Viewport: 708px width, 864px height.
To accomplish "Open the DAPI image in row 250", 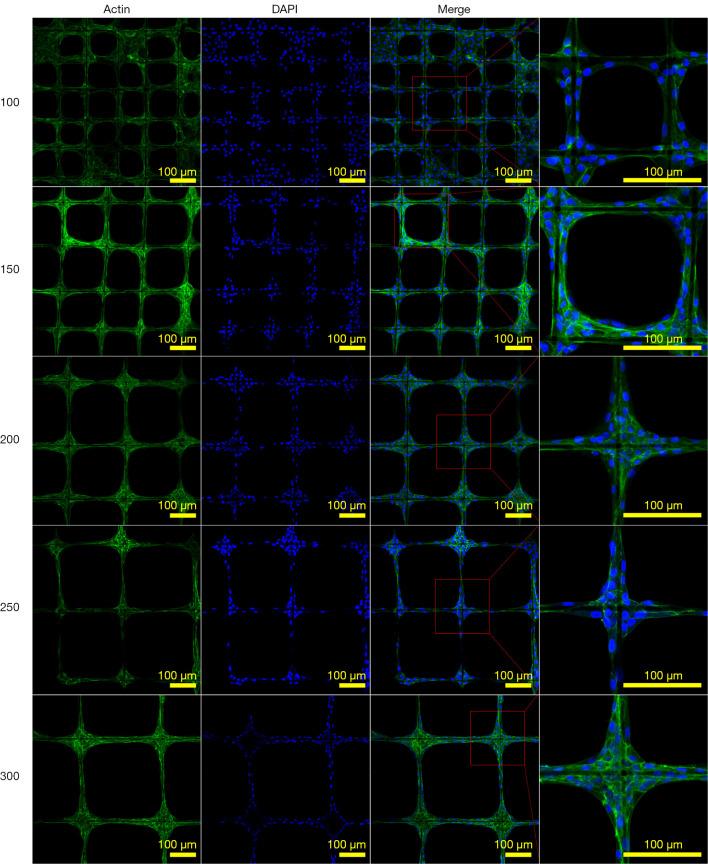I will click(x=286, y=609).
